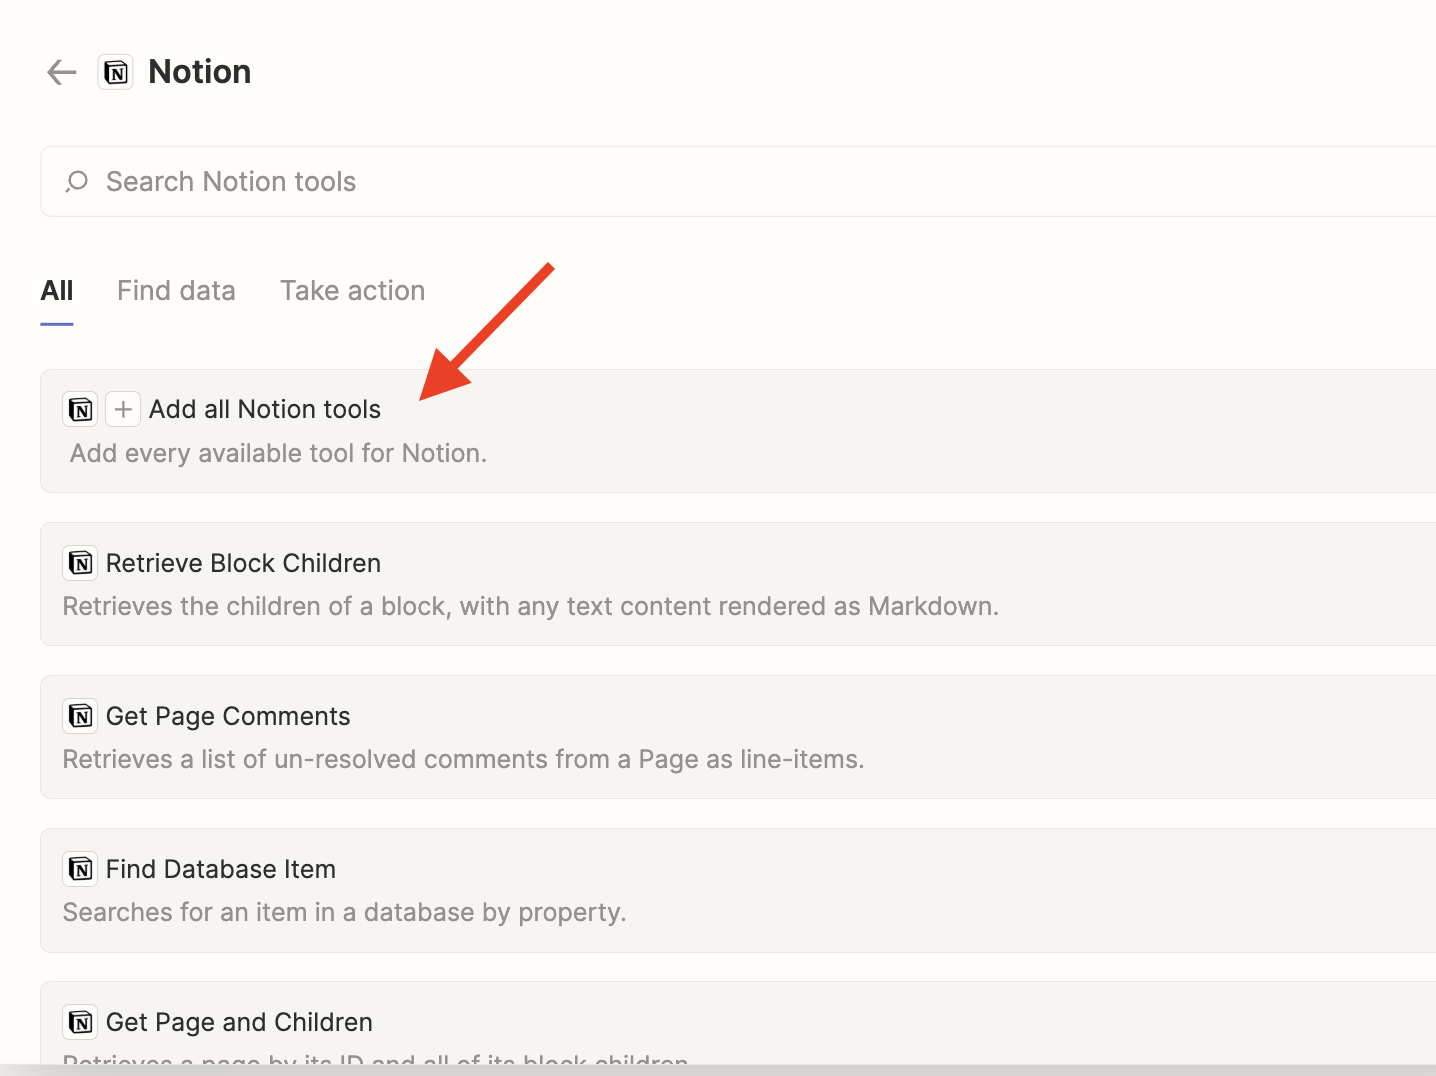
Task: Click the Notion icon next to Get Page and Children
Action: [x=81, y=1022]
